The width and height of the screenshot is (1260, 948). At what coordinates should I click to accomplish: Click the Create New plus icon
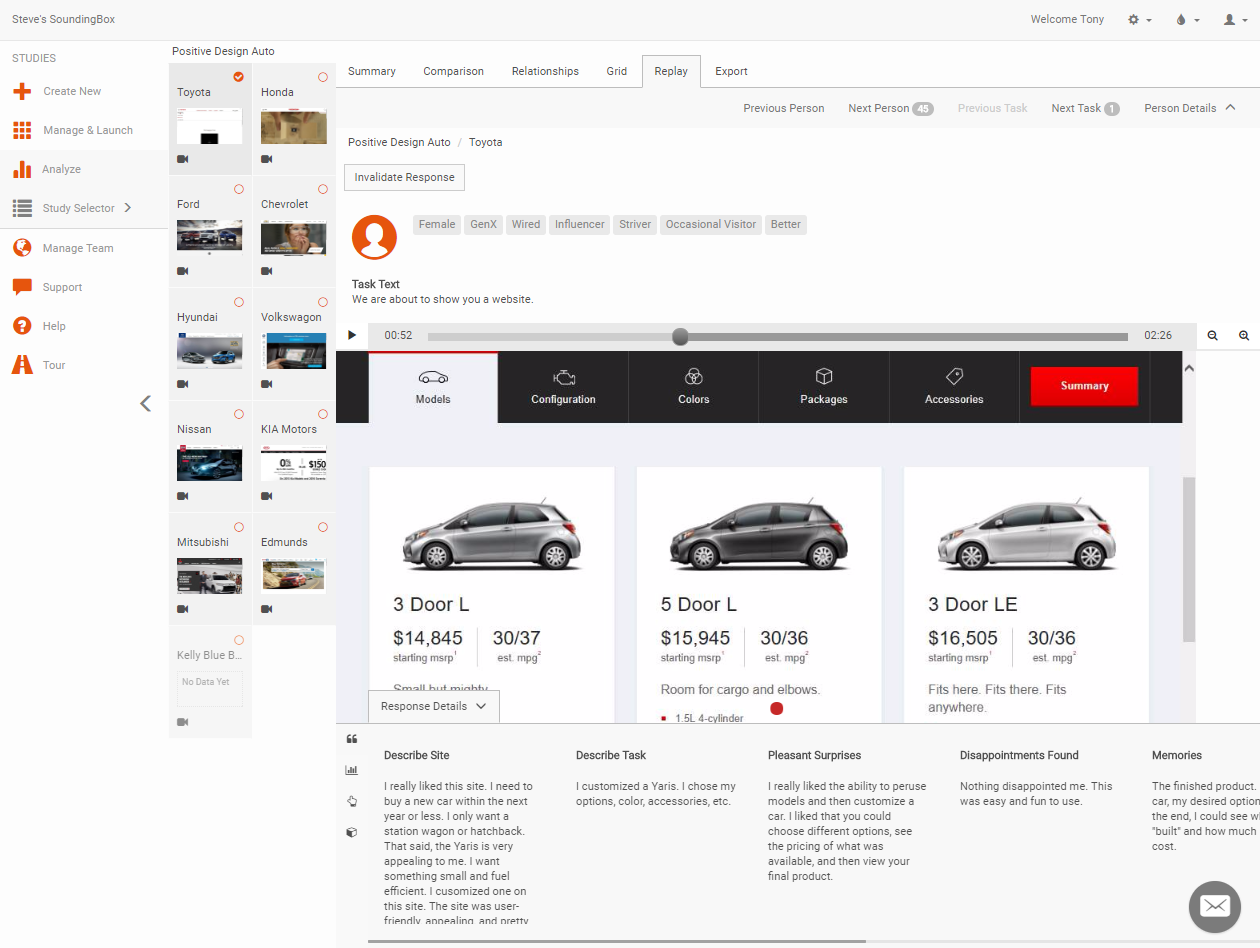(22, 91)
